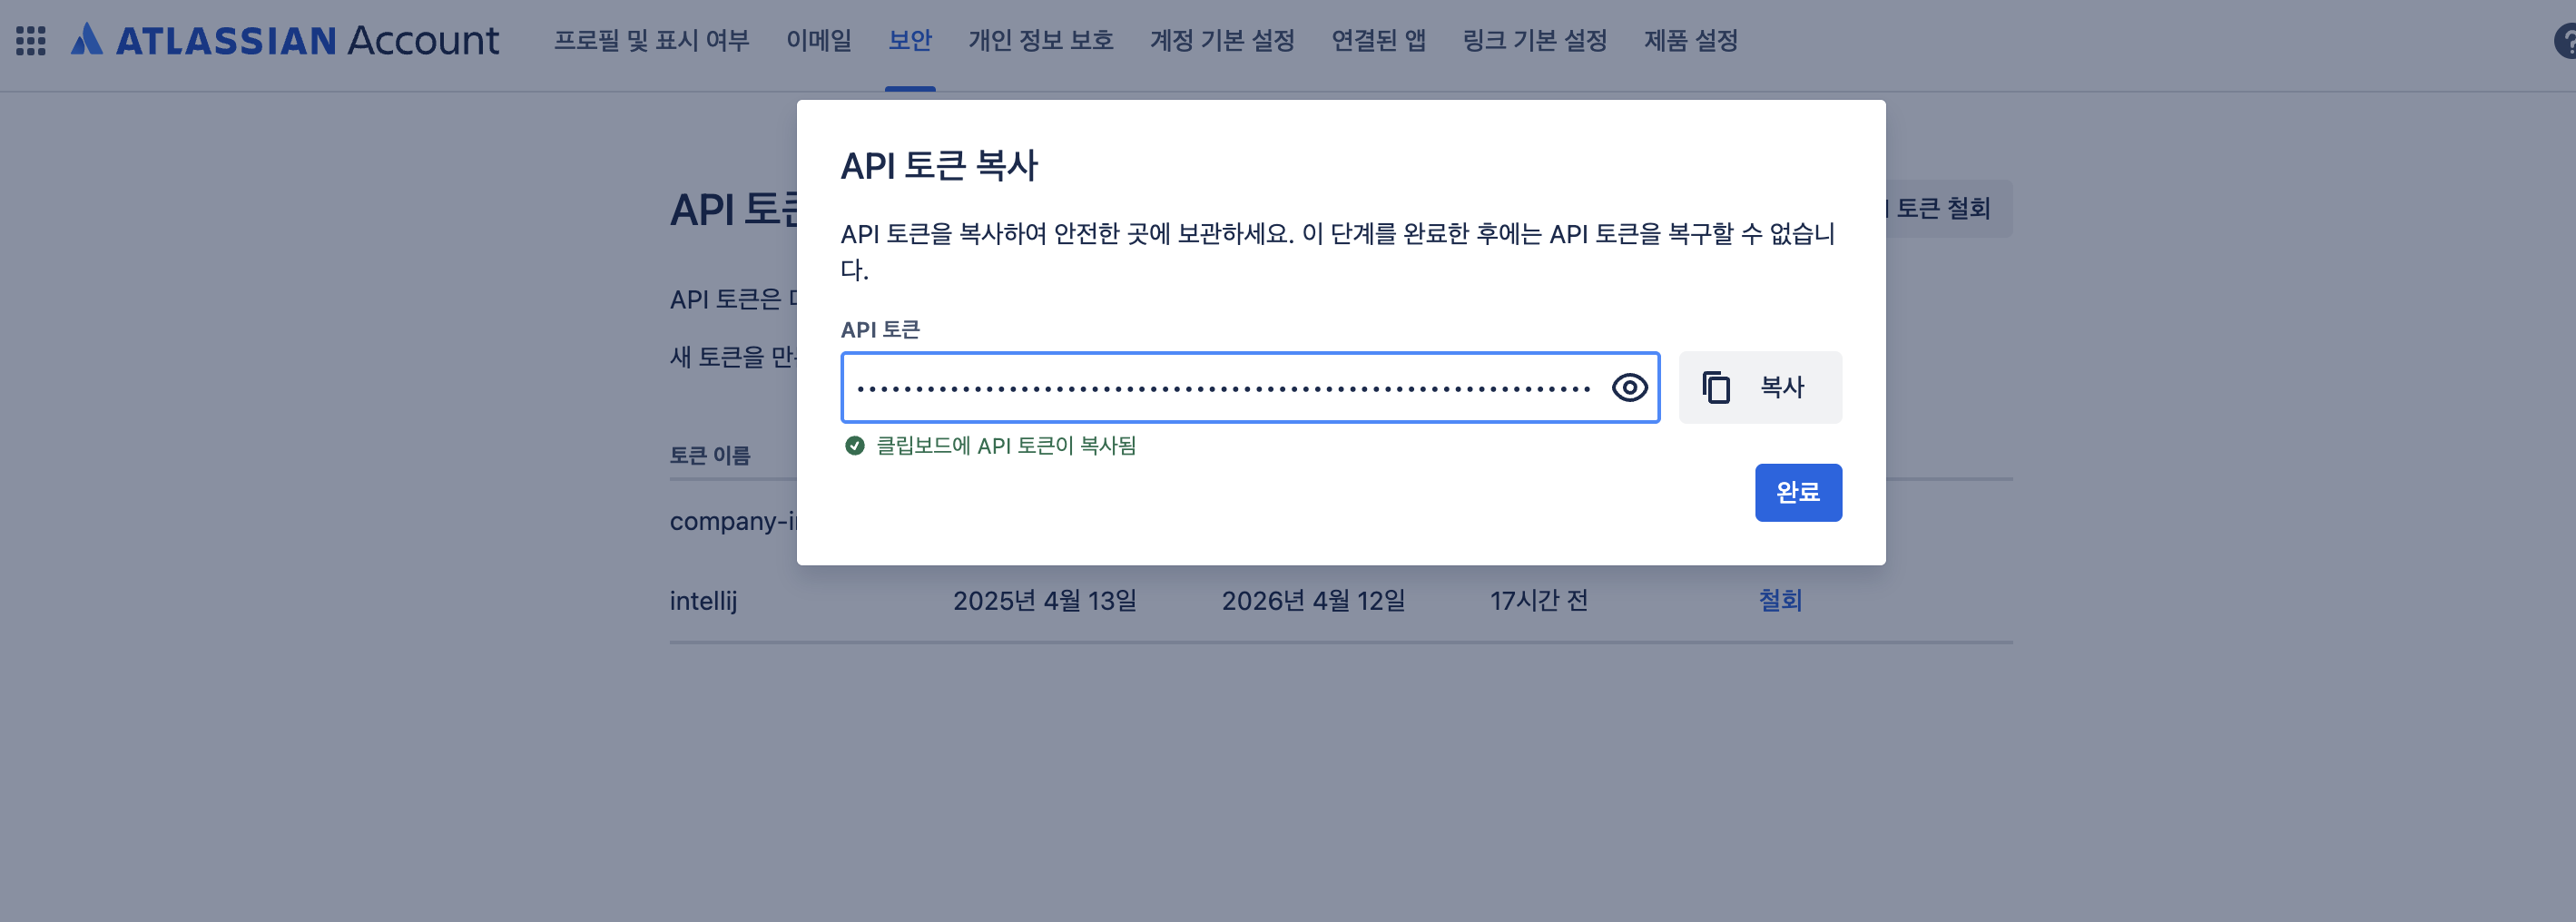Click the 토큰 철회 button behind the dialog

pyautogui.click(x=1948, y=208)
